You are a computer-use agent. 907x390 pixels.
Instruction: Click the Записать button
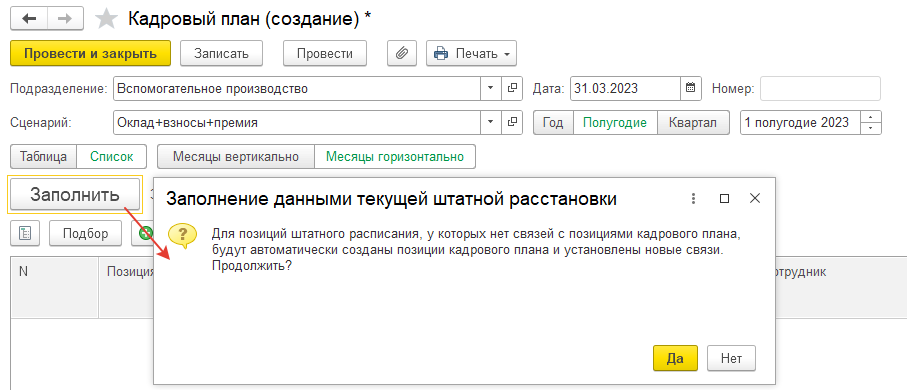[x=222, y=54]
